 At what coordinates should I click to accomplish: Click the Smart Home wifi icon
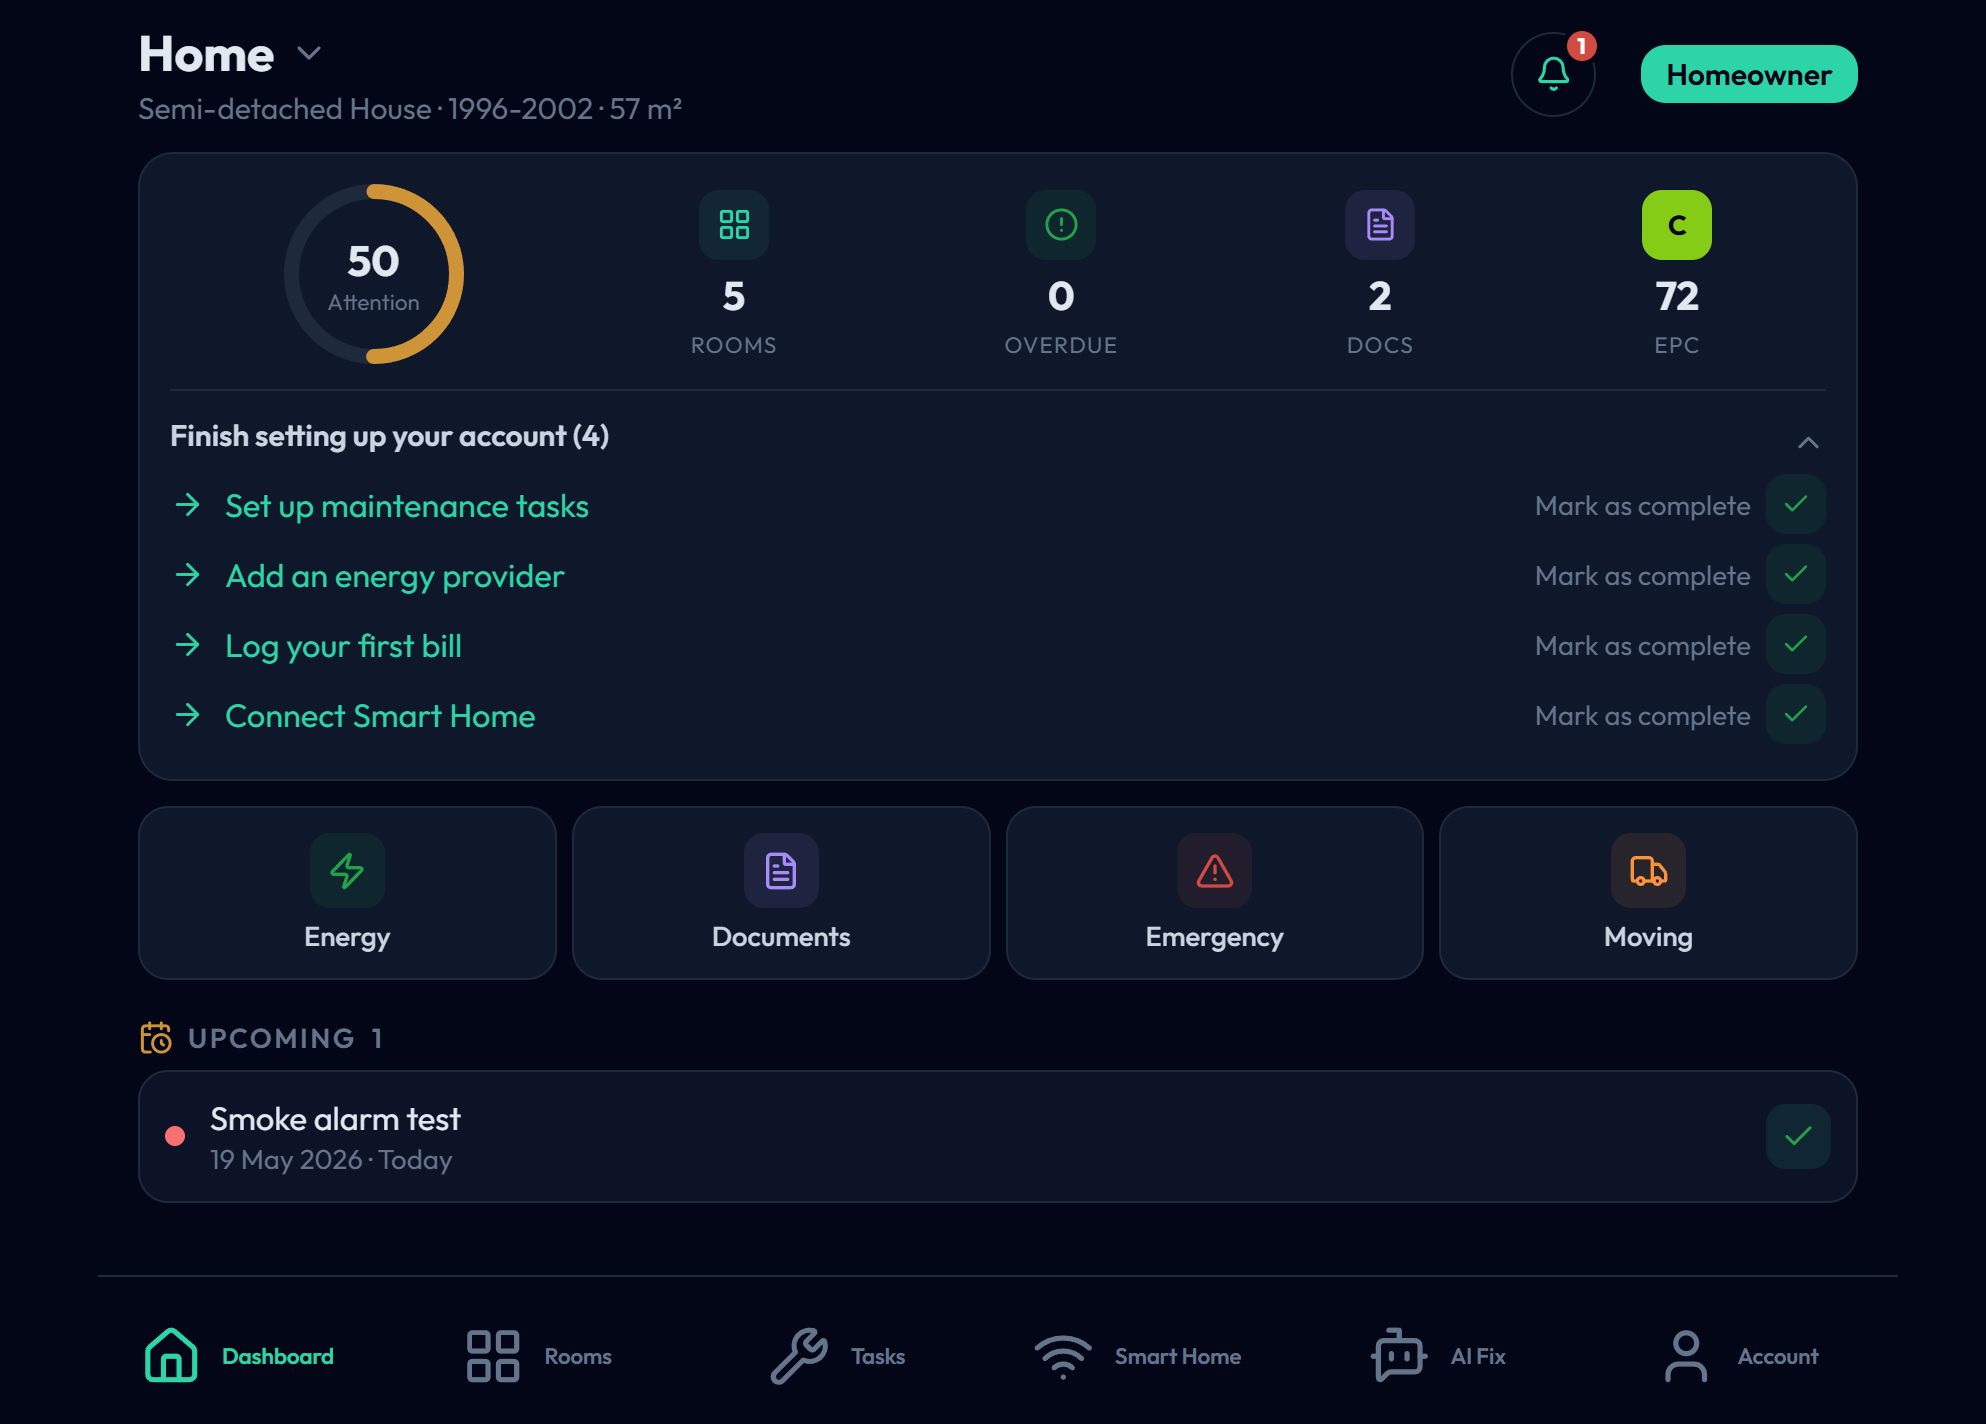tap(1063, 1357)
